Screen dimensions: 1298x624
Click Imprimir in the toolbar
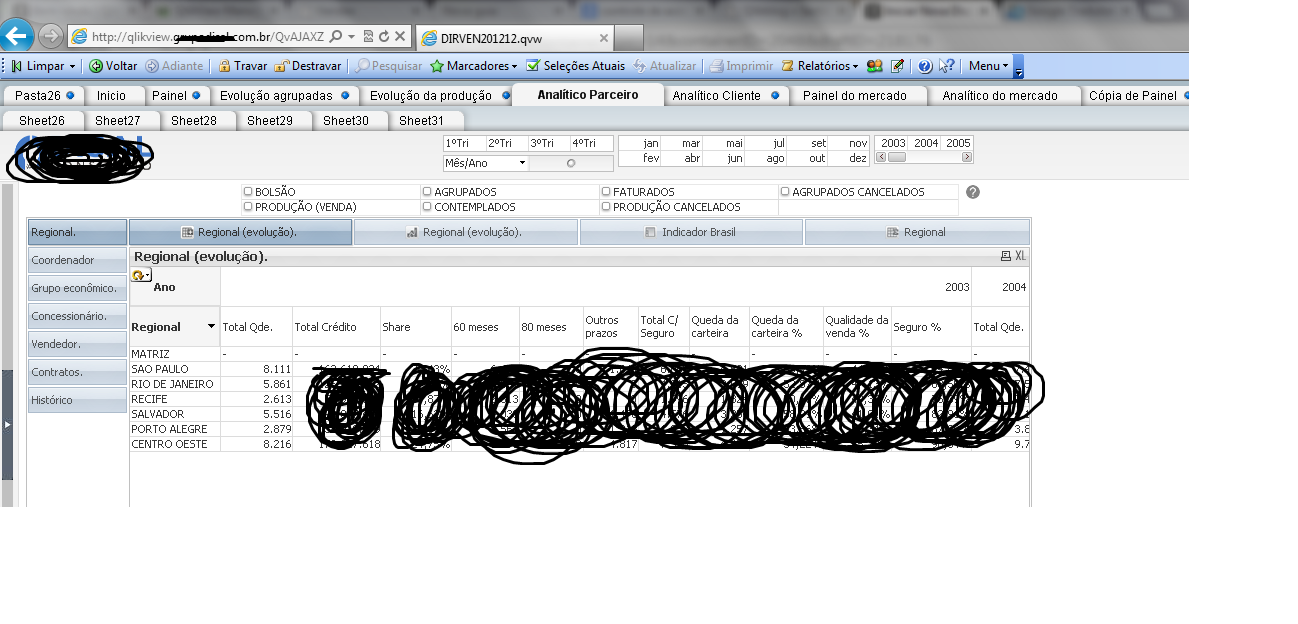point(741,66)
